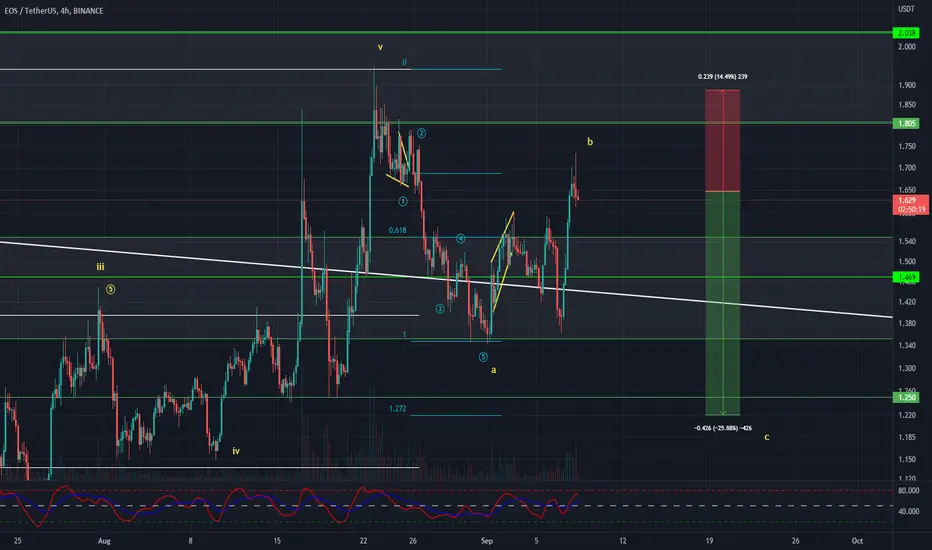Select the green profit zone of short position
The image size is (932, 550).
(x=723, y=303)
